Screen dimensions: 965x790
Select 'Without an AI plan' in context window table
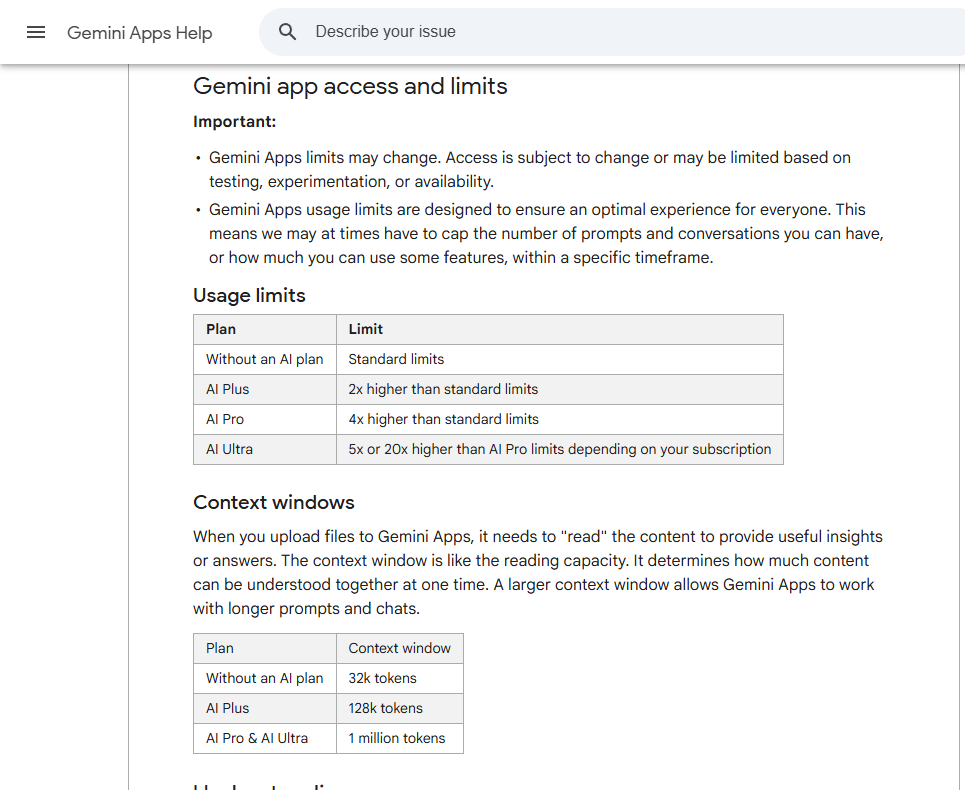[x=265, y=679]
